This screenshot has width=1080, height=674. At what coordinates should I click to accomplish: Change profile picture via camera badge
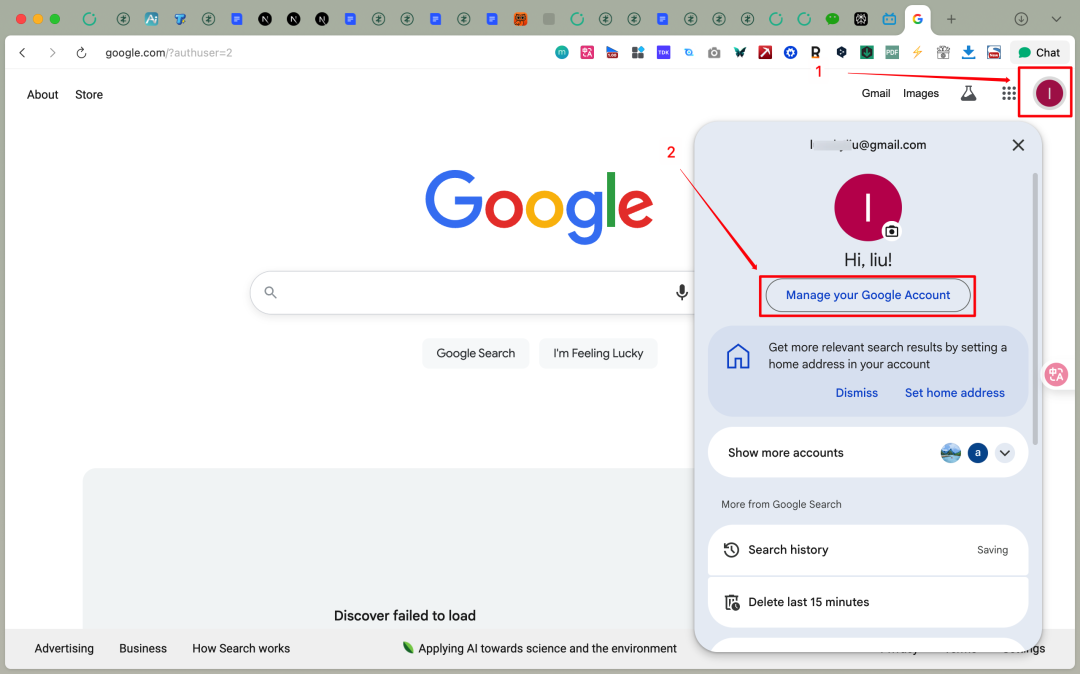891,231
